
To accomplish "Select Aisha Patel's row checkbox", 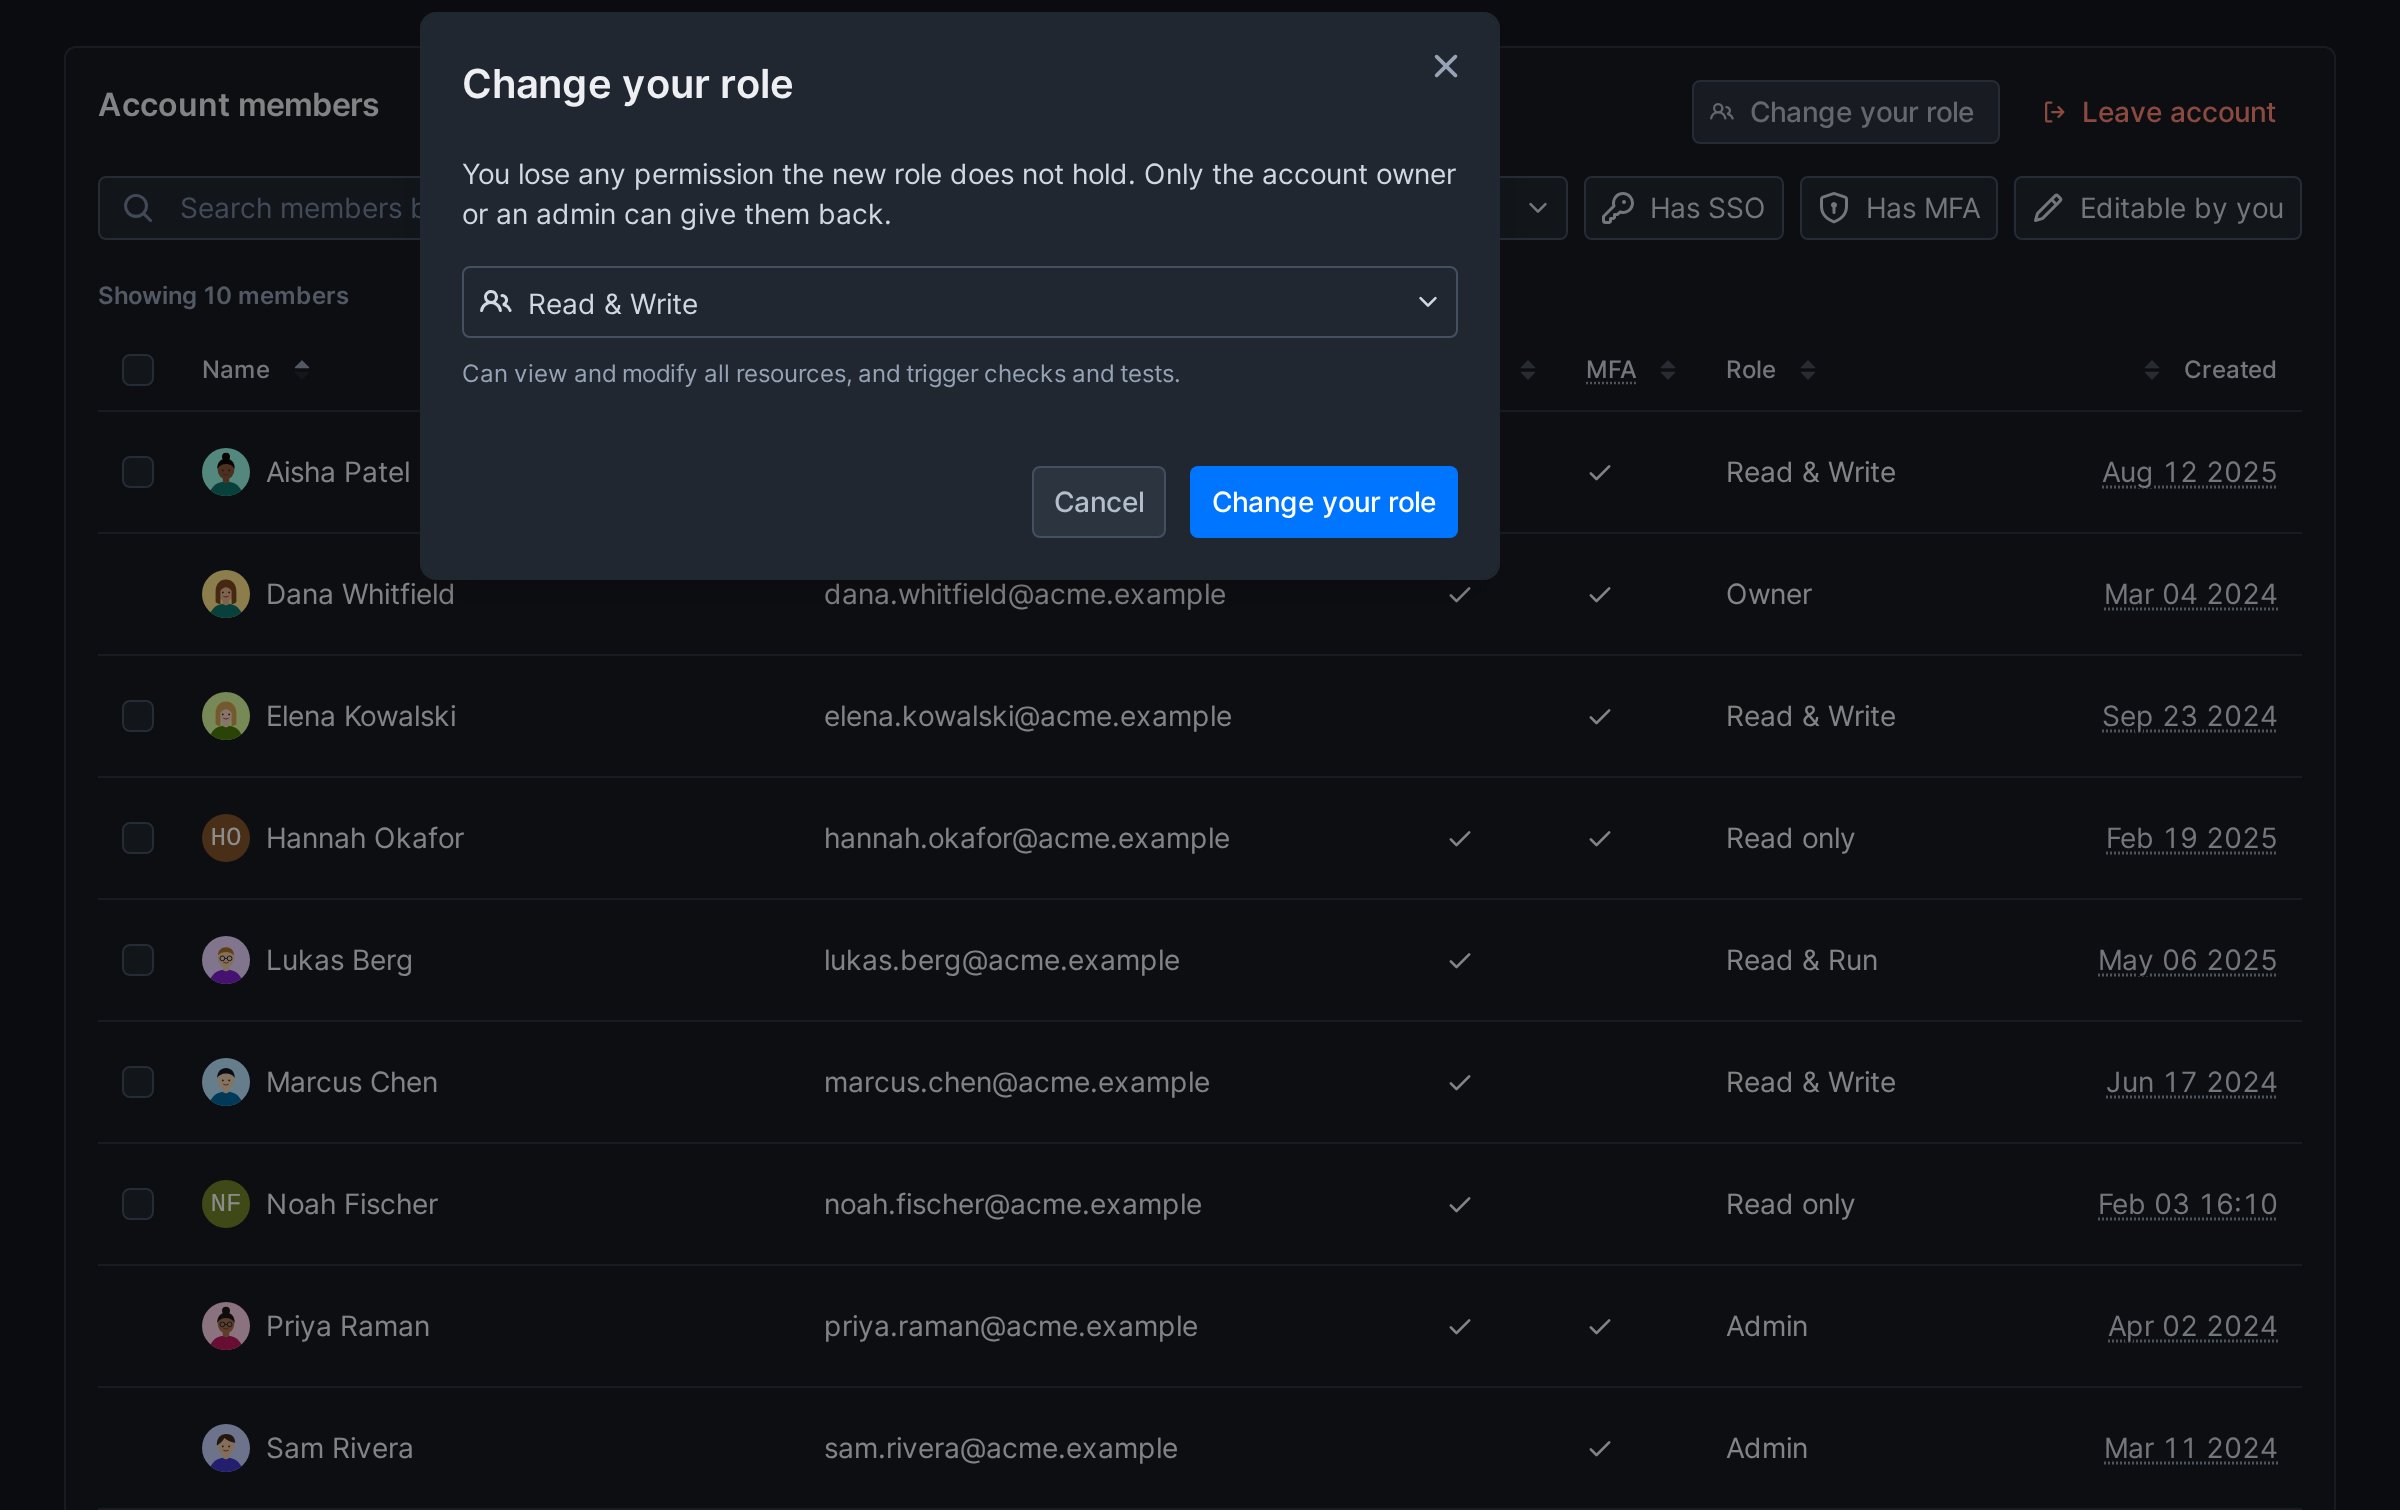I will (x=138, y=472).
